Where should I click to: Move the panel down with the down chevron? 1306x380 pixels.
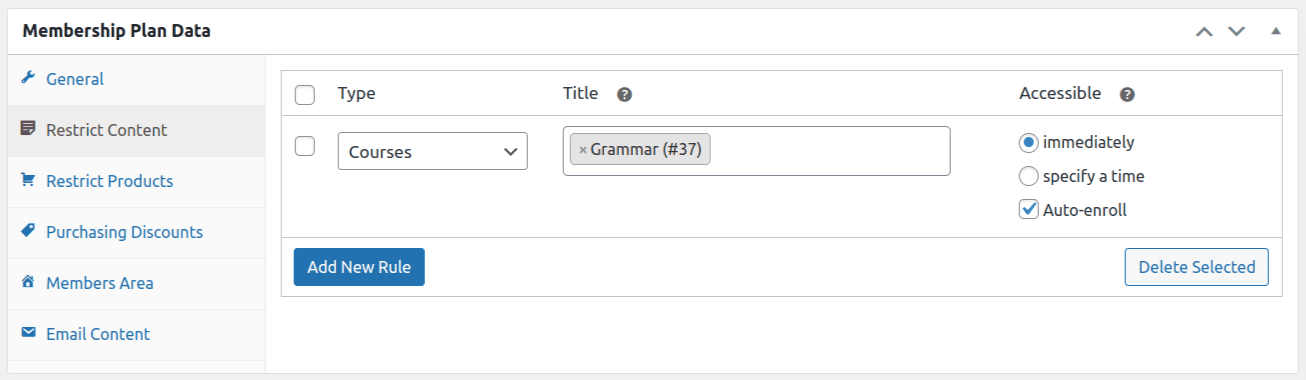click(x=1237, y=31)
